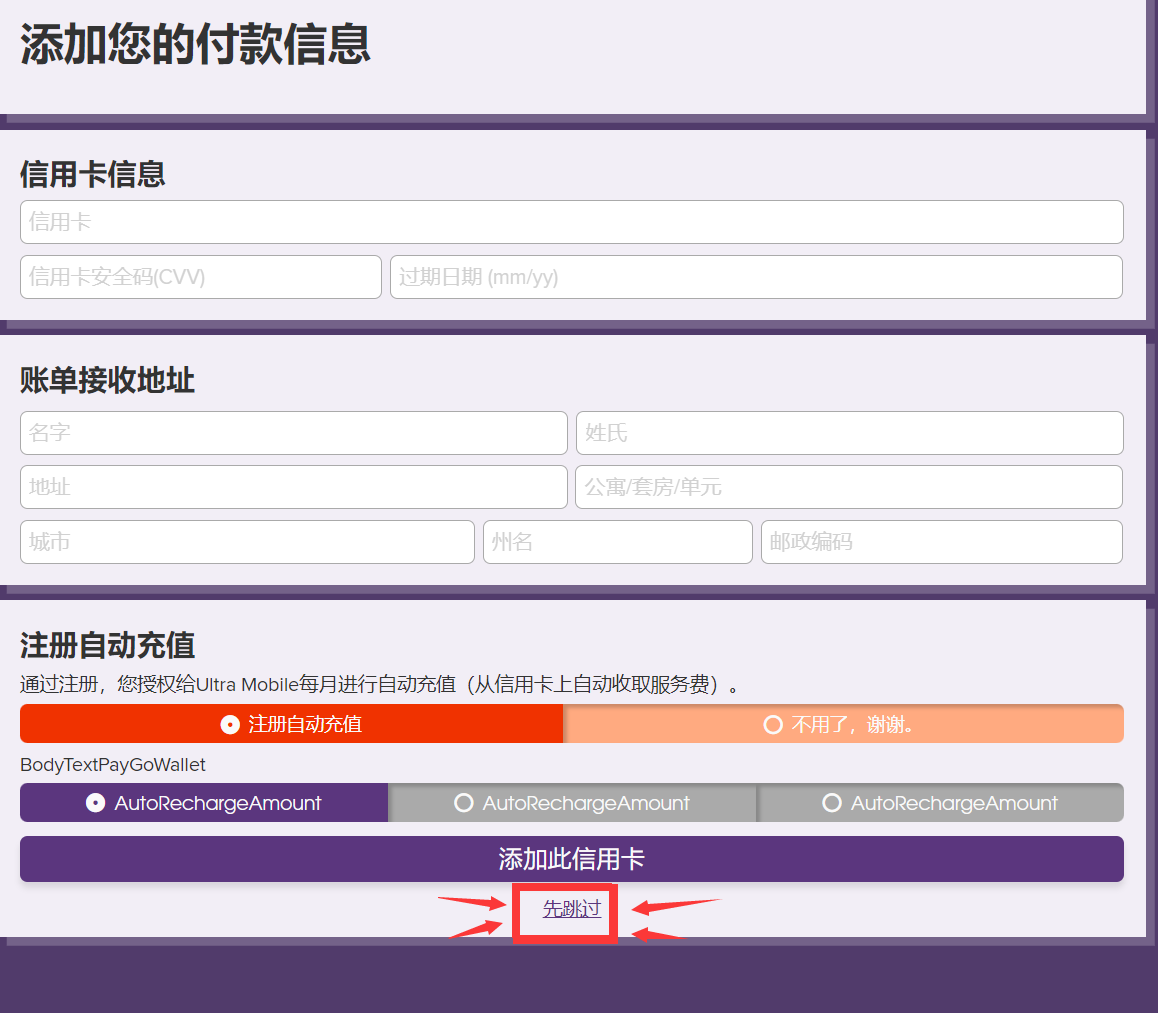The width and height of the screenshot is (1158, 1013).
Task: Click the 州名 state field
Action: (x=617, y=542)
